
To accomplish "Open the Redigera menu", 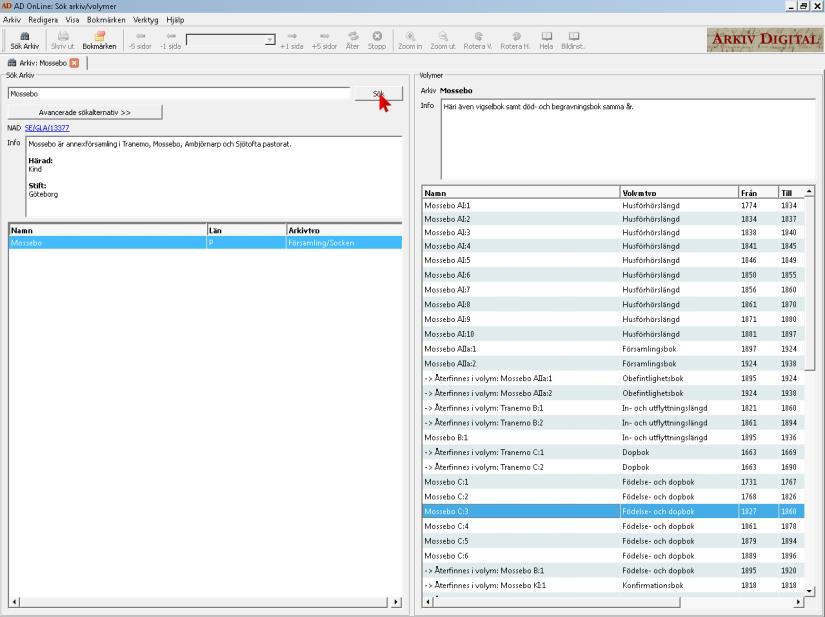I will pyautogui.click(x=43, y=20).
